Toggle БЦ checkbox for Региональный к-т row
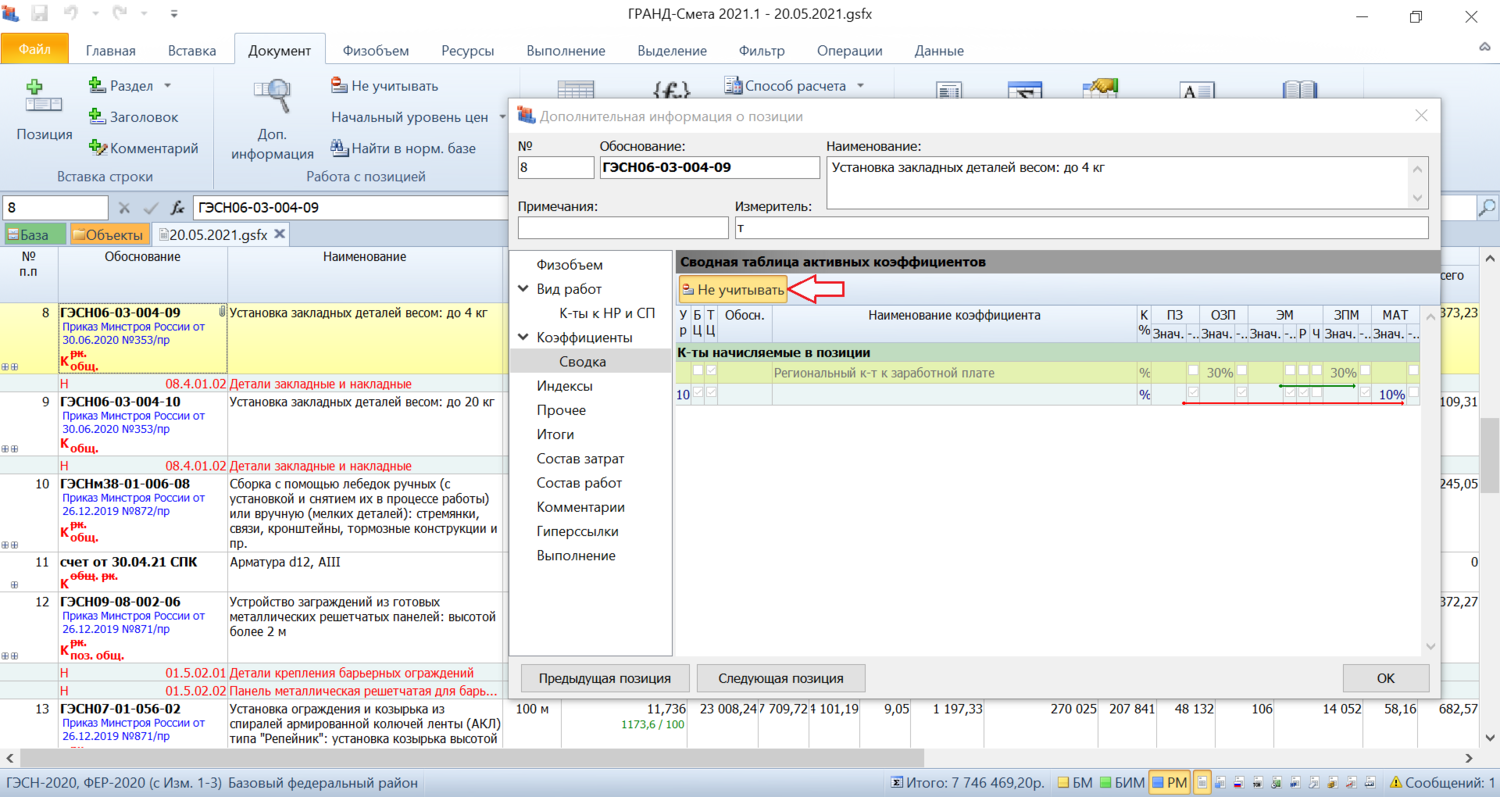The image size is (1500, 797). point(698,372)
